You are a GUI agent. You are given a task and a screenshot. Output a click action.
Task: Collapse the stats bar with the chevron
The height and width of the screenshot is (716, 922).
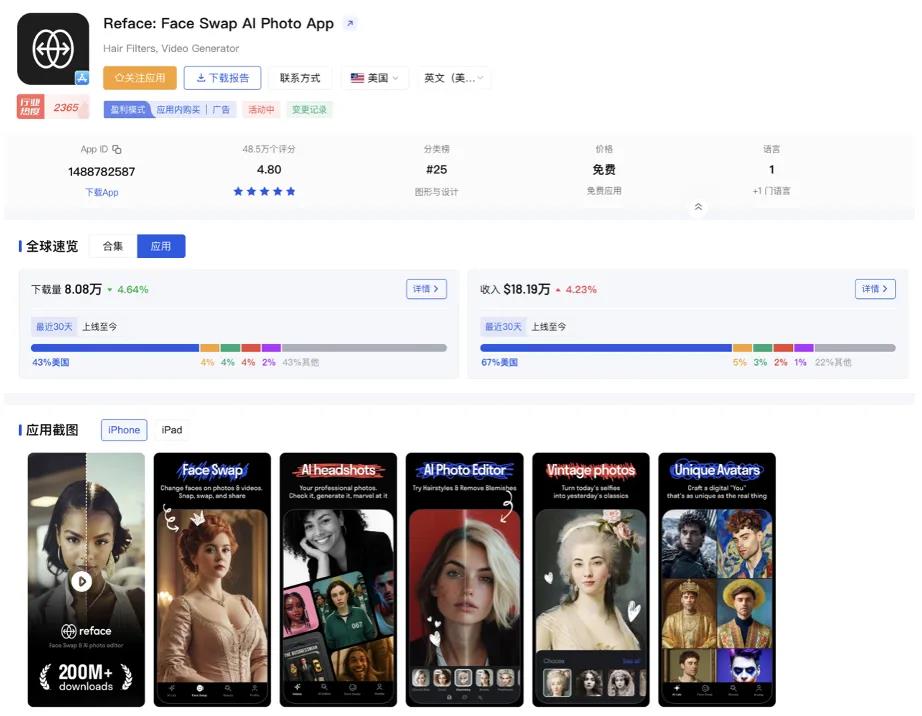point(697,207)
